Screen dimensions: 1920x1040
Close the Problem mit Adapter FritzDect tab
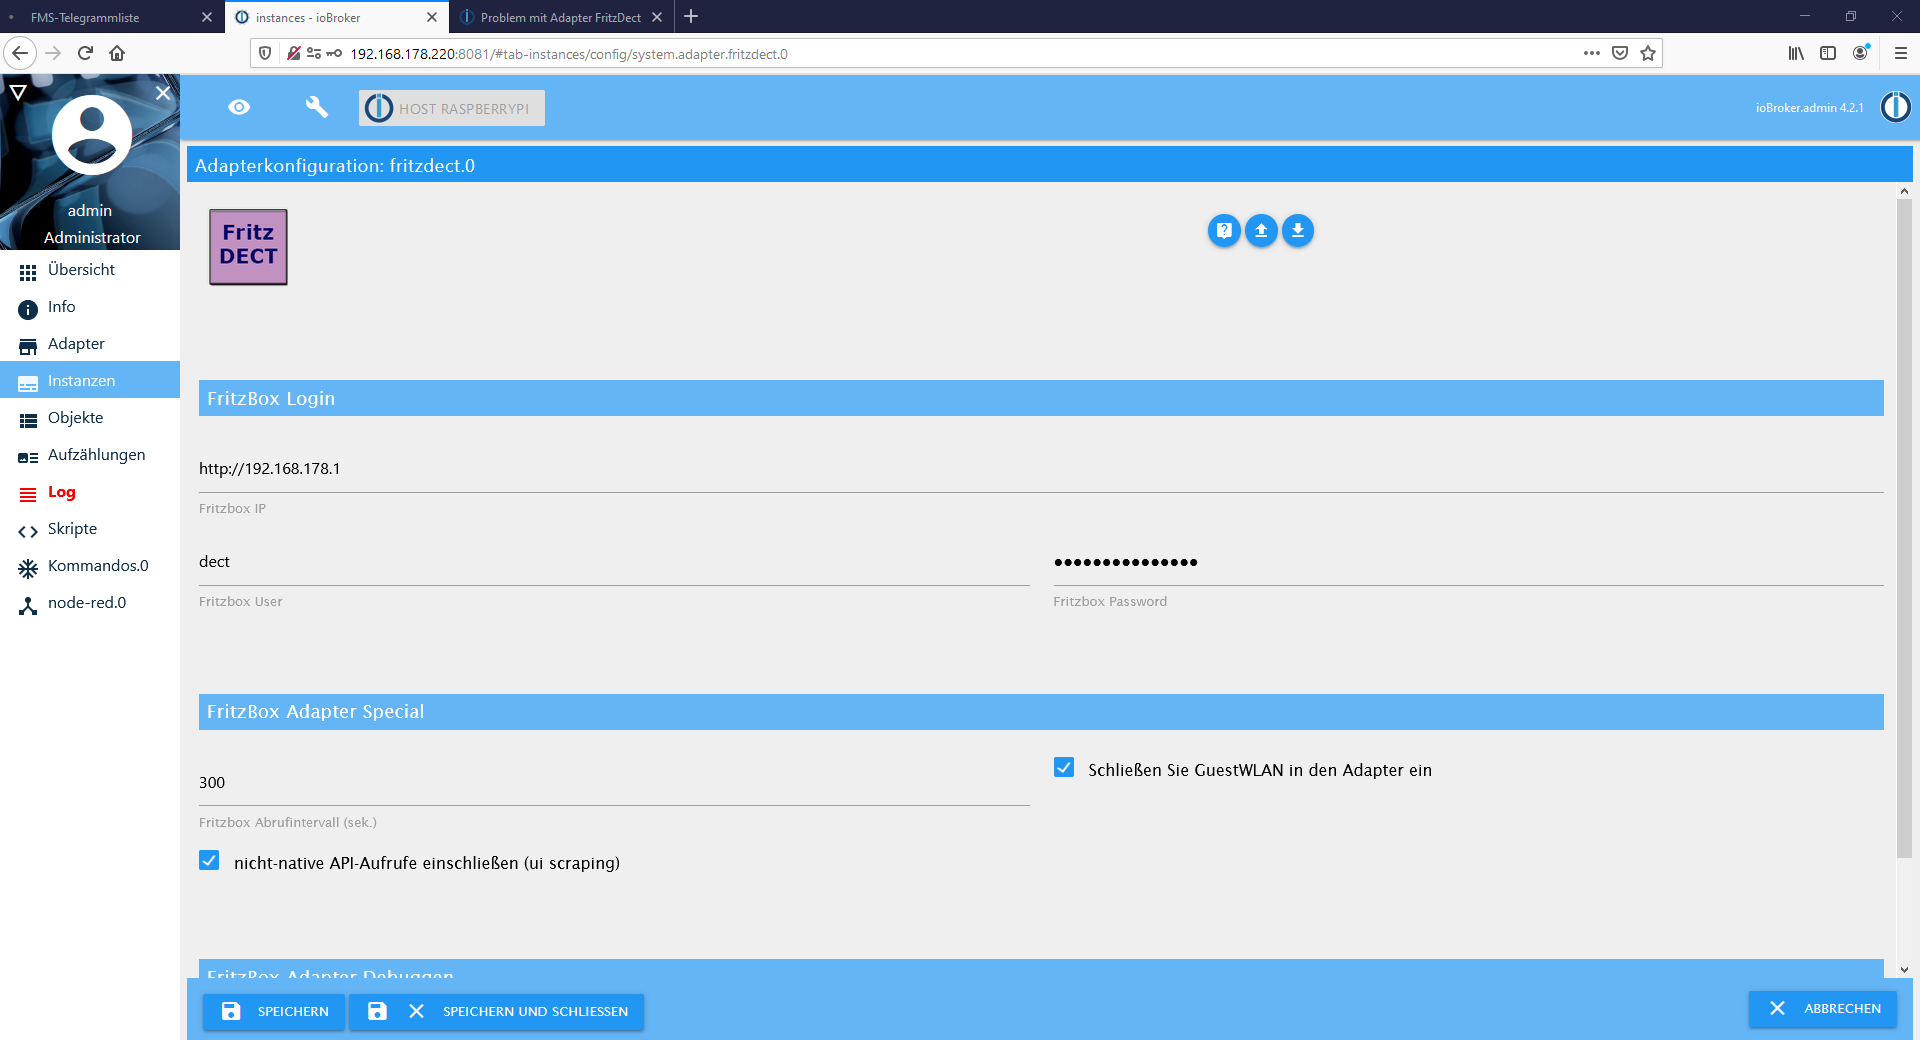click(657, 17)
